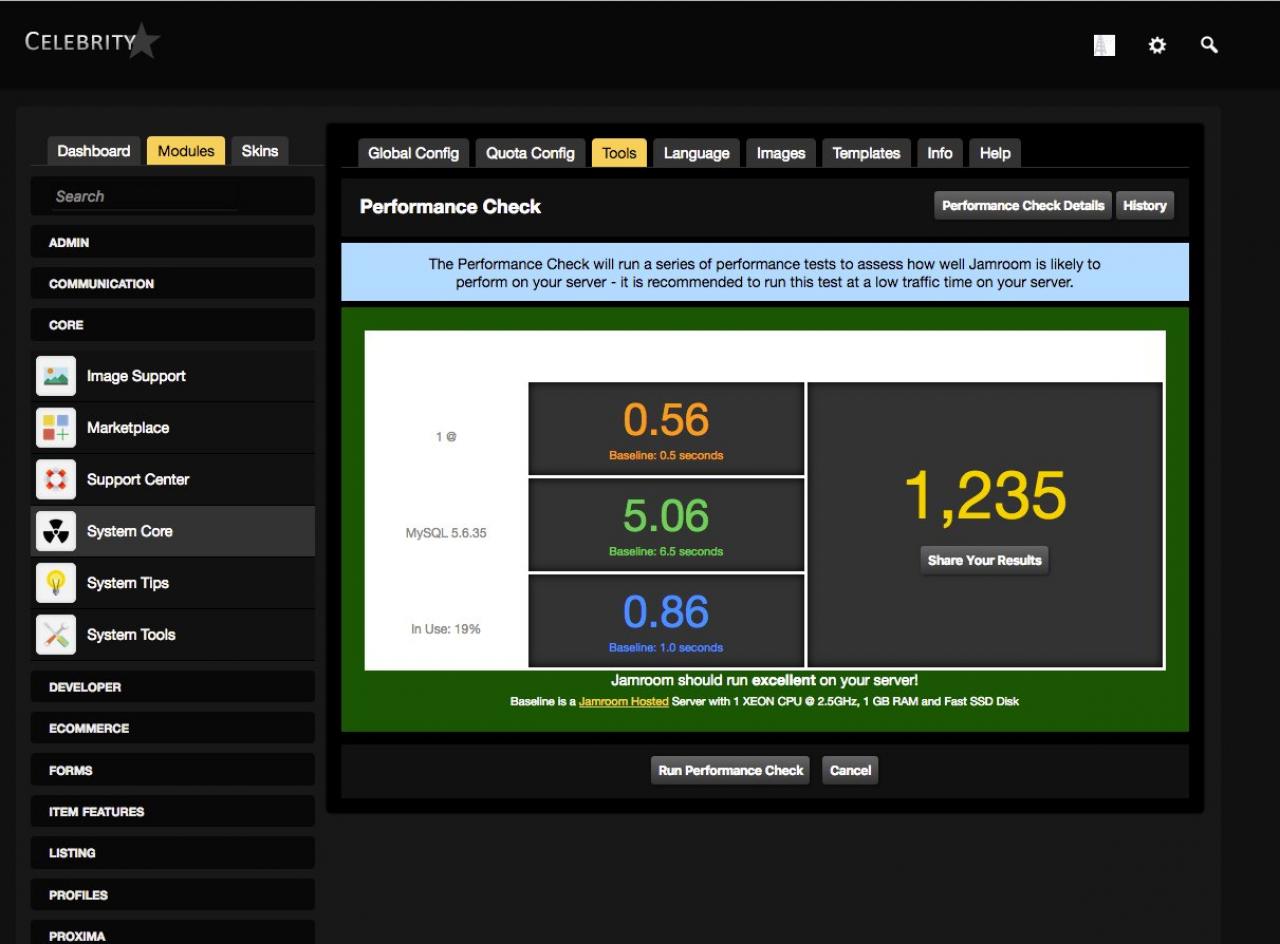This screenshot has width=1280, height=944.
Task: Click the orange 0.56 score tile
Action: (x=666, y=428)
